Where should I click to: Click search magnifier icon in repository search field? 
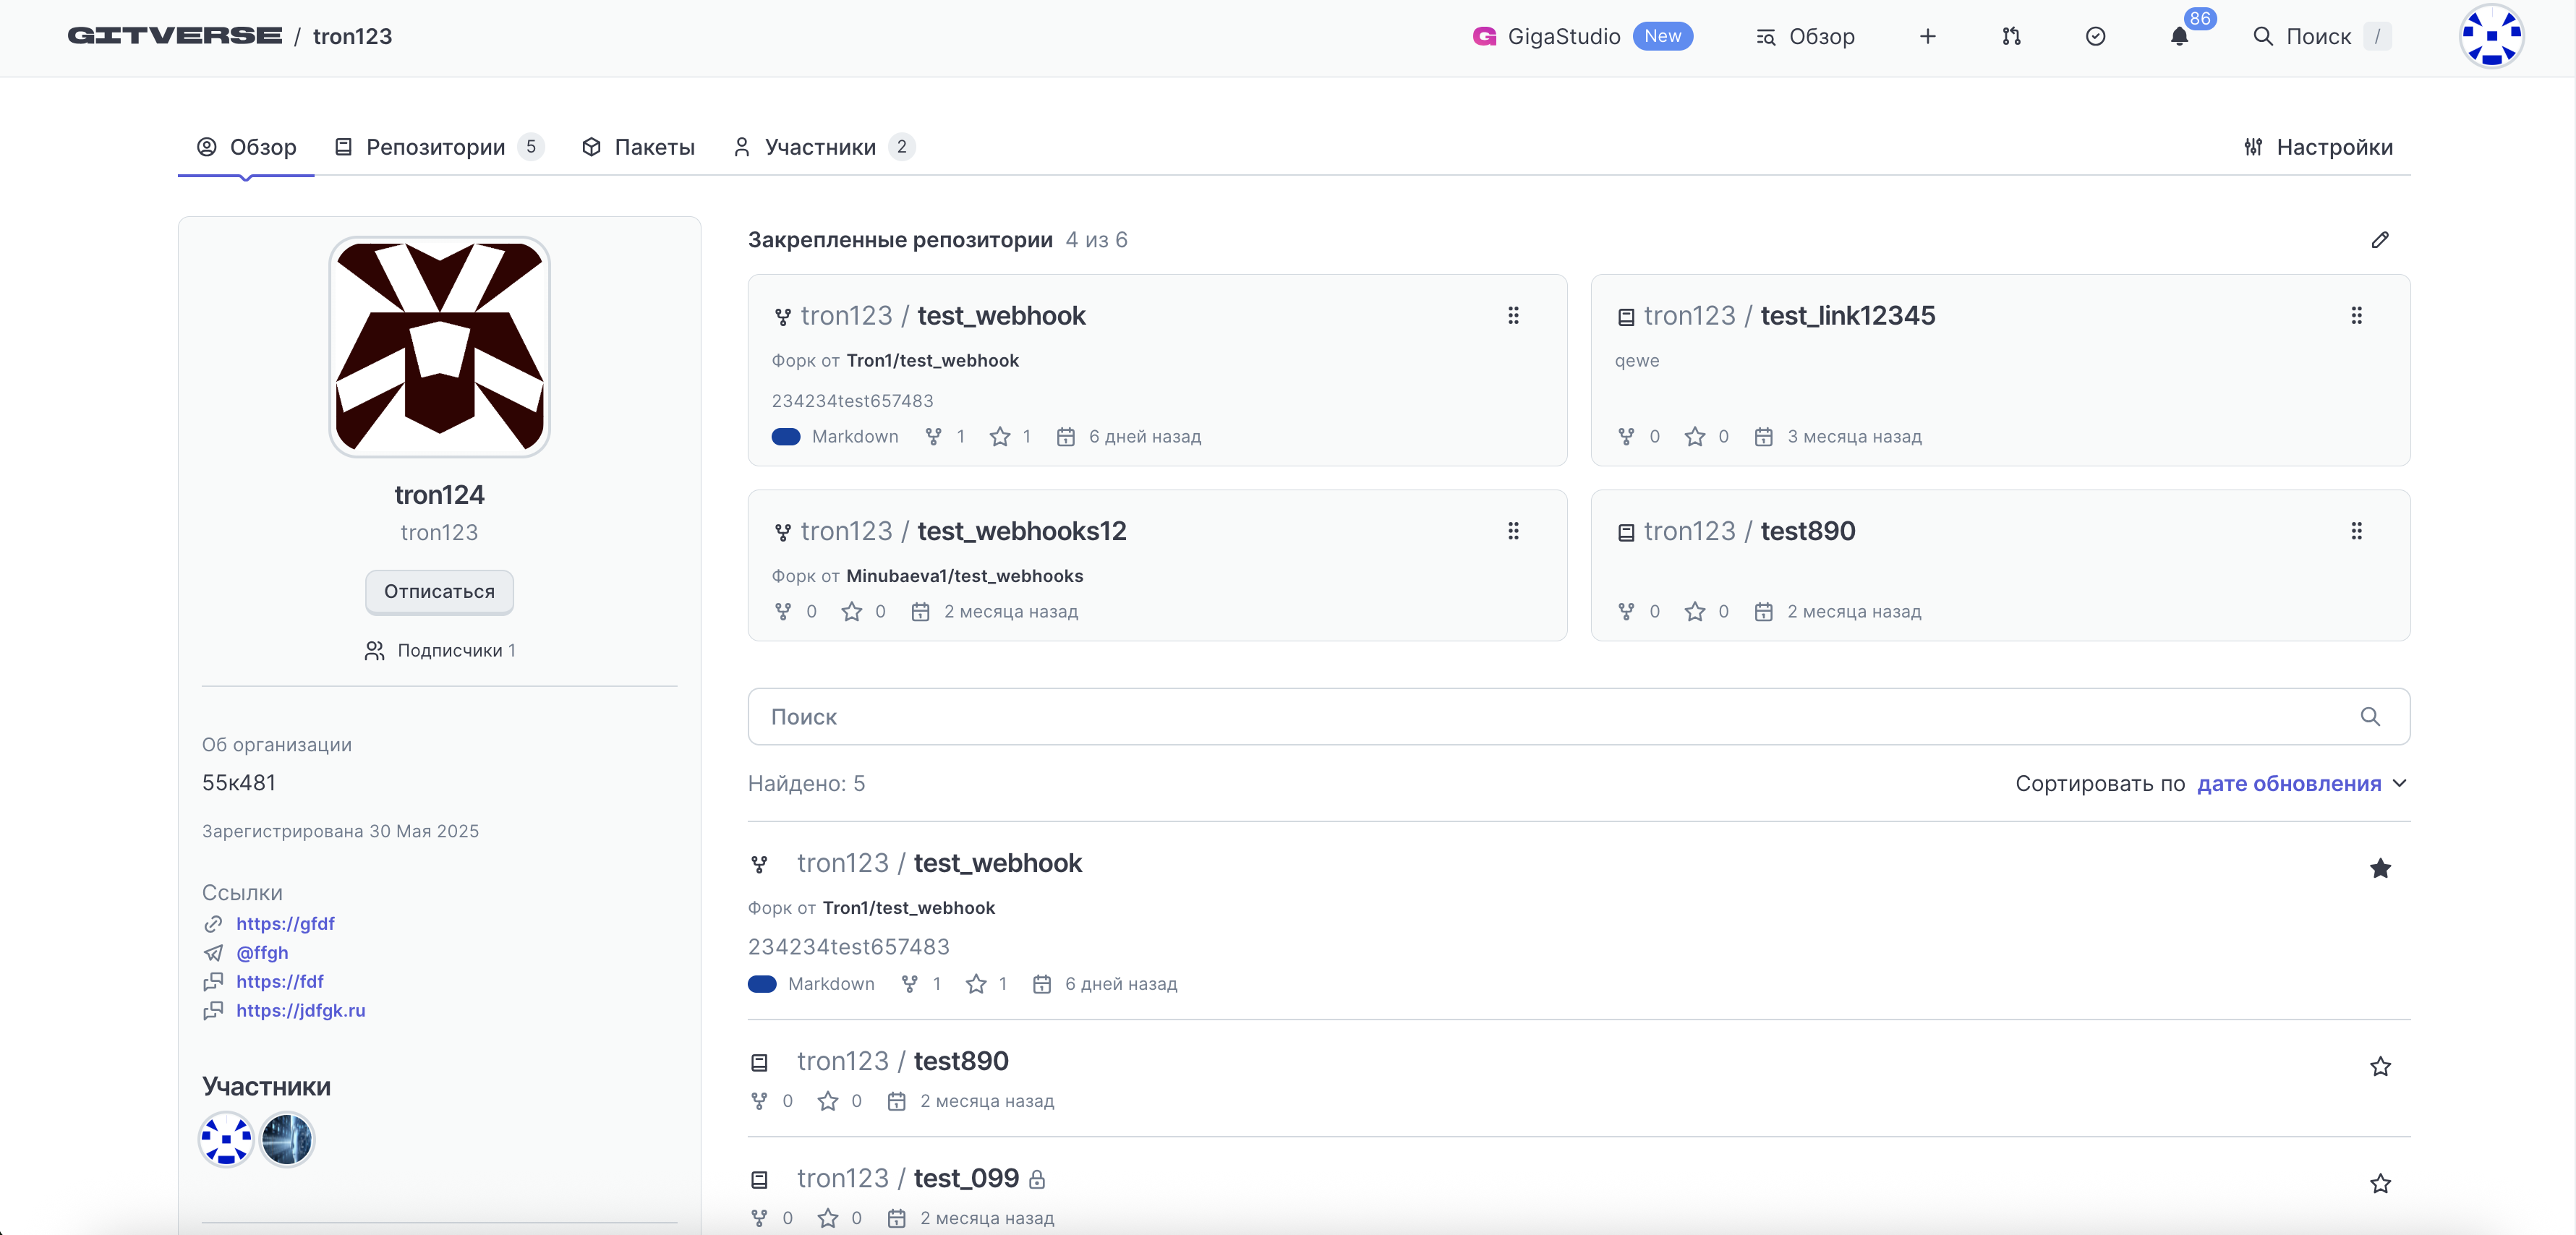tap(2369, 717)
